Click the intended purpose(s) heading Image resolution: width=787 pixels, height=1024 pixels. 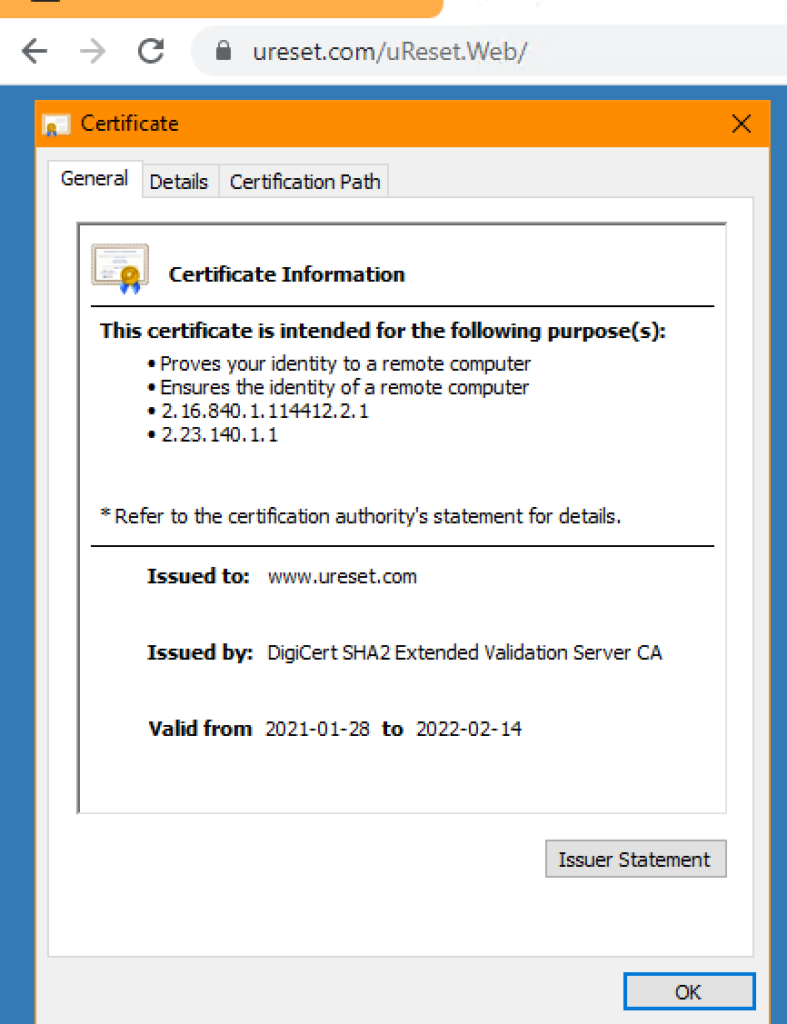coord(383,330)
